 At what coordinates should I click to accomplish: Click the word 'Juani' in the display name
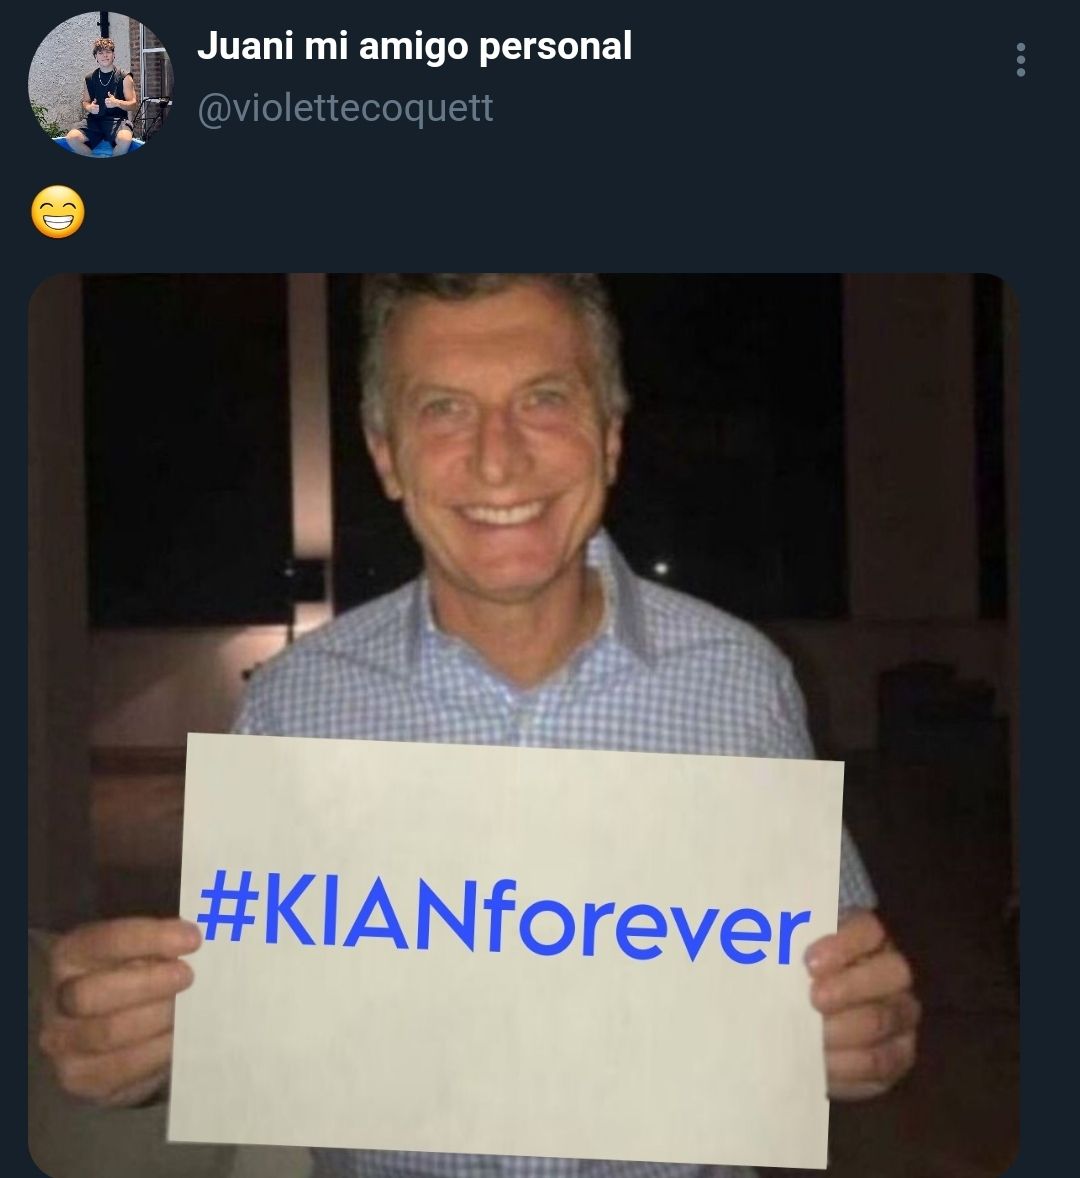click(245, 46)
